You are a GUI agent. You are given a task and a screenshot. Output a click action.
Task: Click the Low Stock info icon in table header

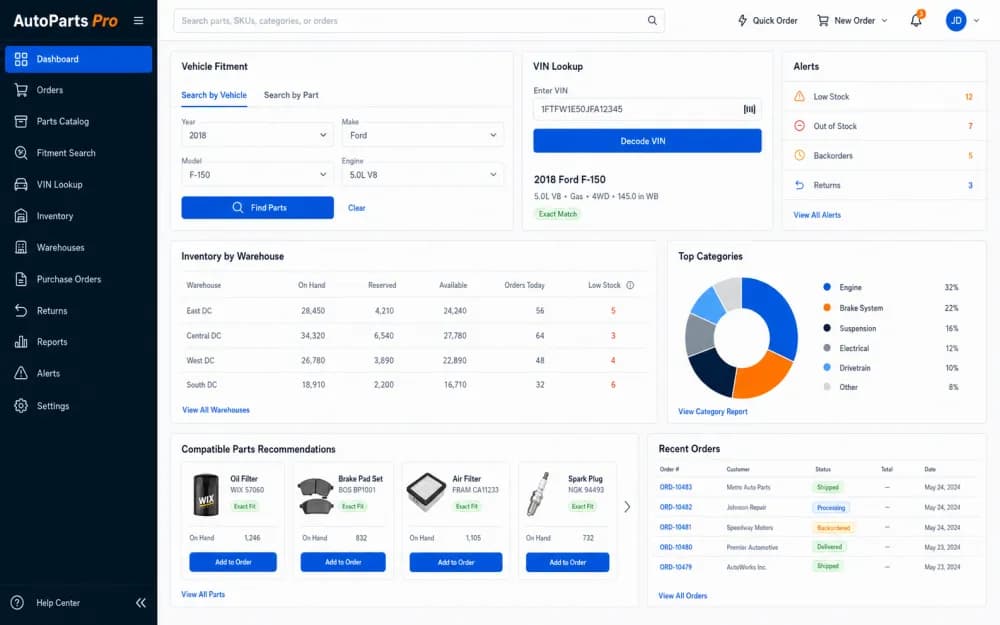(x=630, y=285)
